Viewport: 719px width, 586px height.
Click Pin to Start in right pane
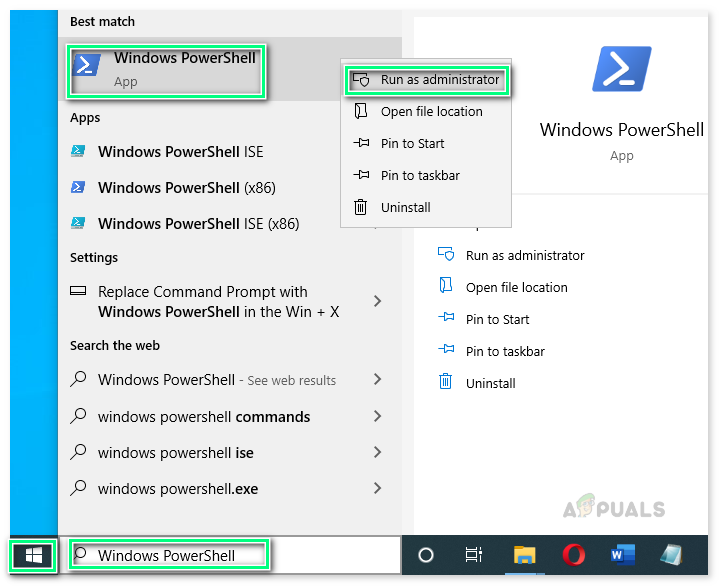[x=498, y=320]
